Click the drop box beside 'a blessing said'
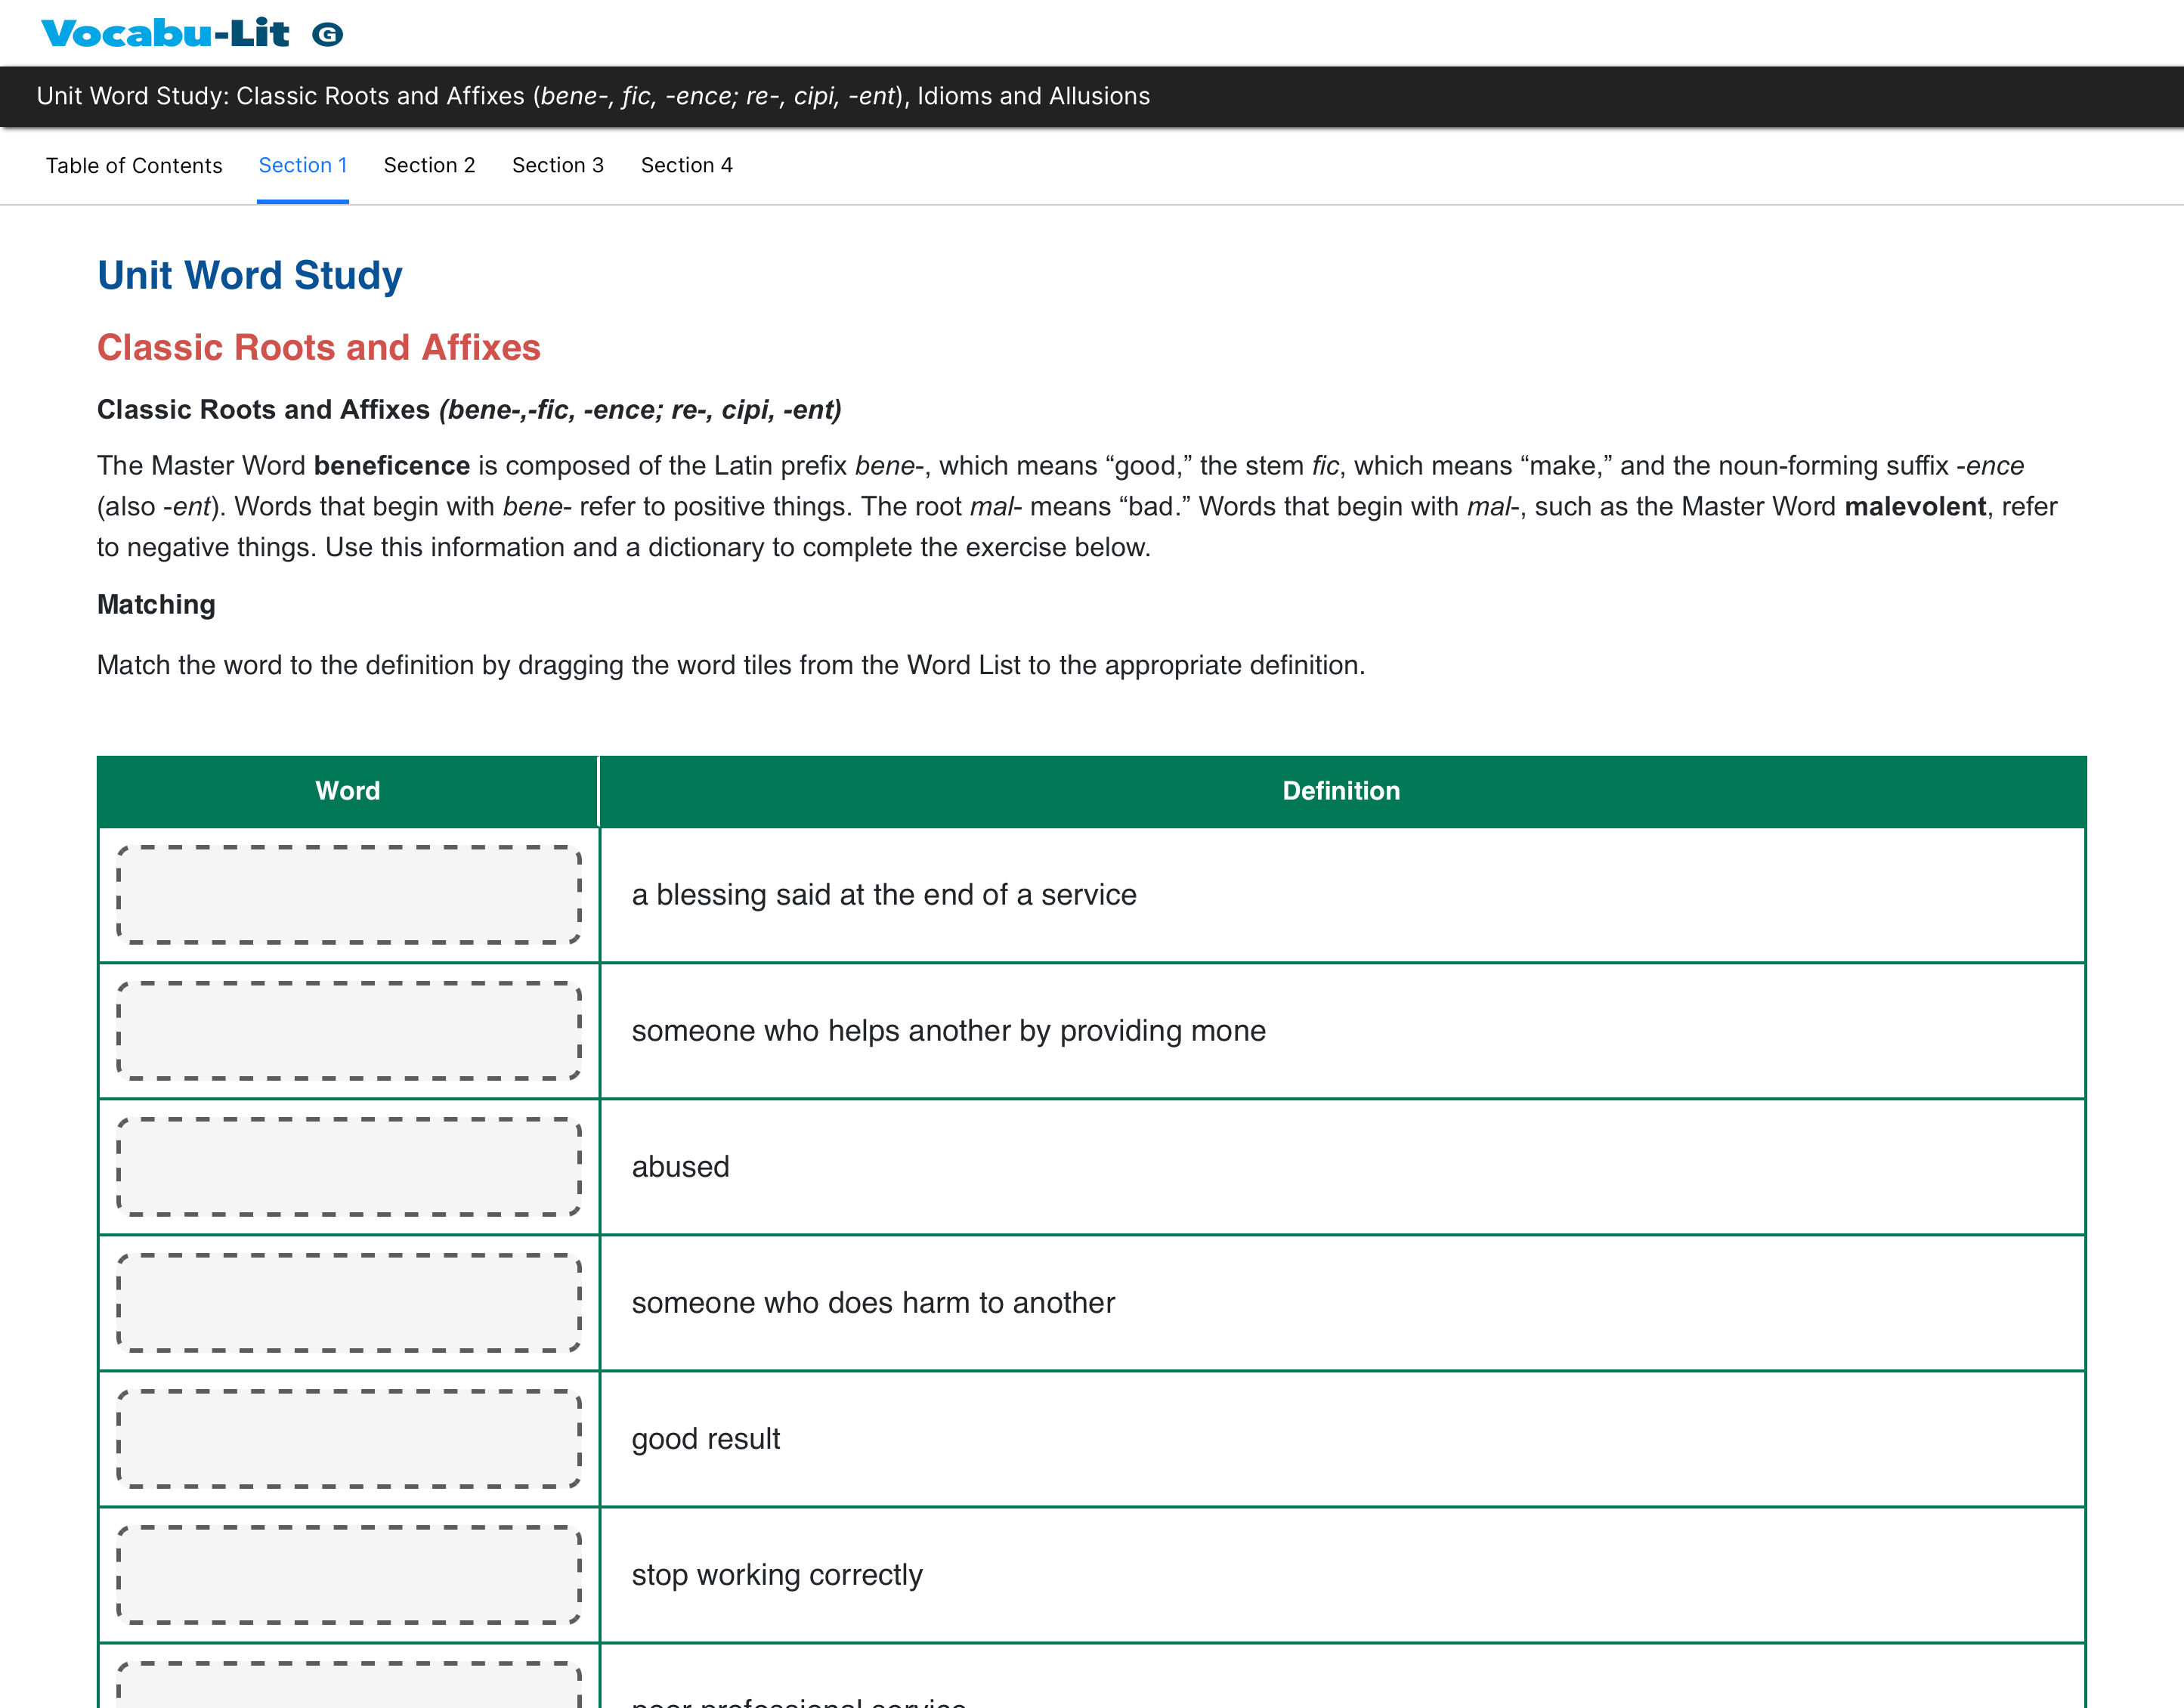Image resolution: width=2184 pixels, height=1708 pixels. coord(348,894)
